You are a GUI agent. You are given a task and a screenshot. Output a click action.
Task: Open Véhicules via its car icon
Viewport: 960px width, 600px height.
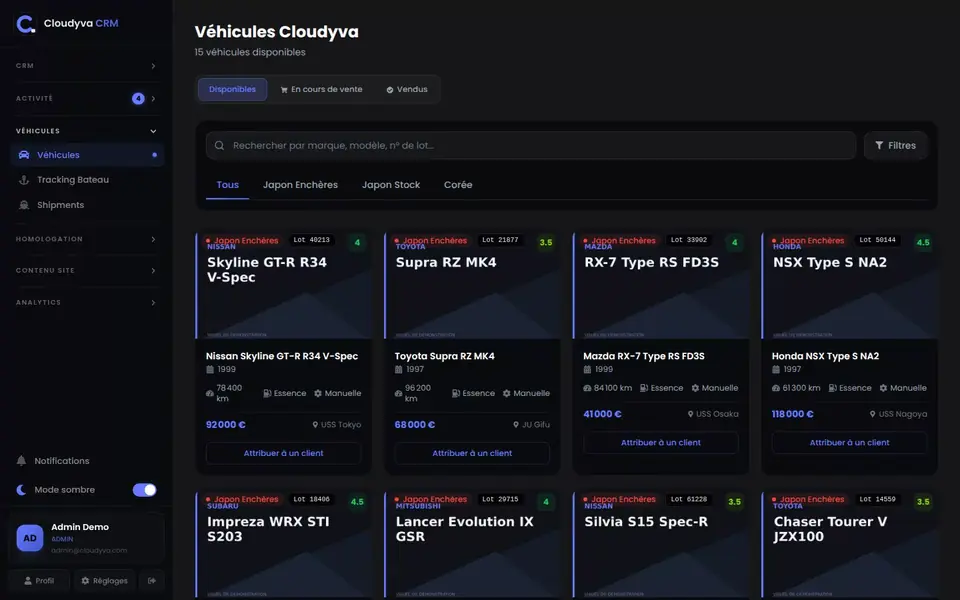click(24, 155)
